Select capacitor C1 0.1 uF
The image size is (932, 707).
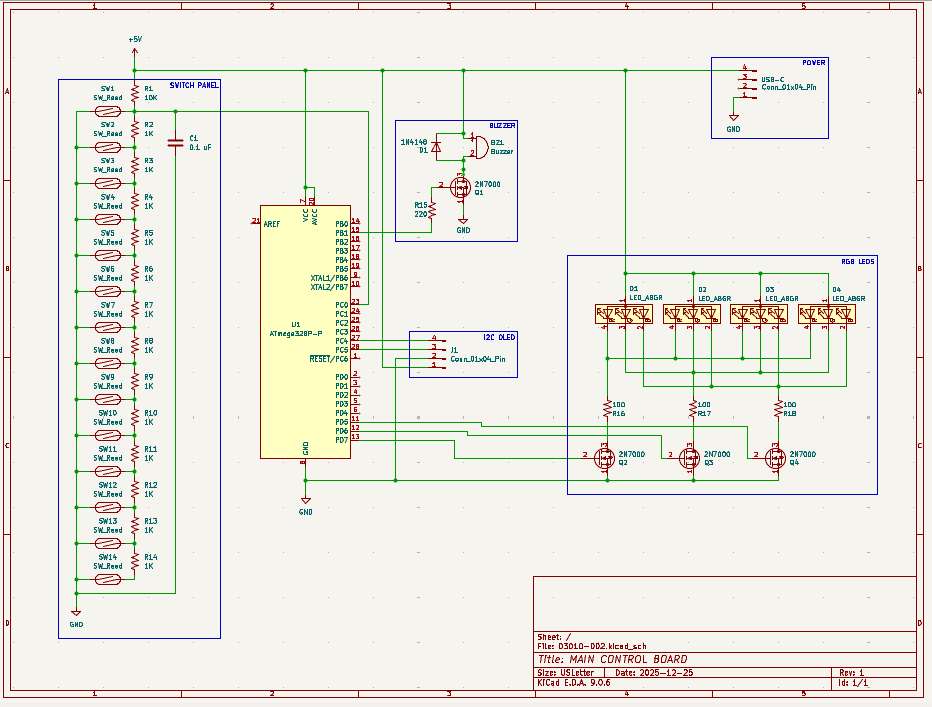point(176,141)
